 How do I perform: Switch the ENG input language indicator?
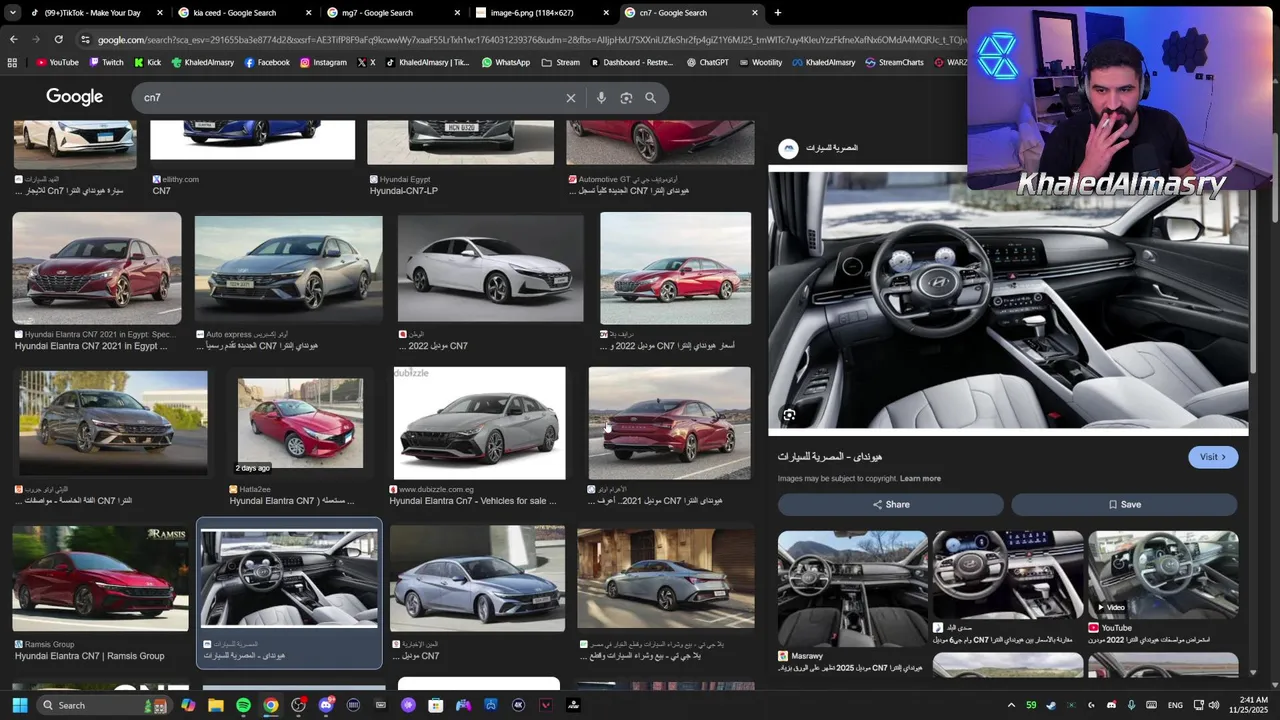[1175, 705]
